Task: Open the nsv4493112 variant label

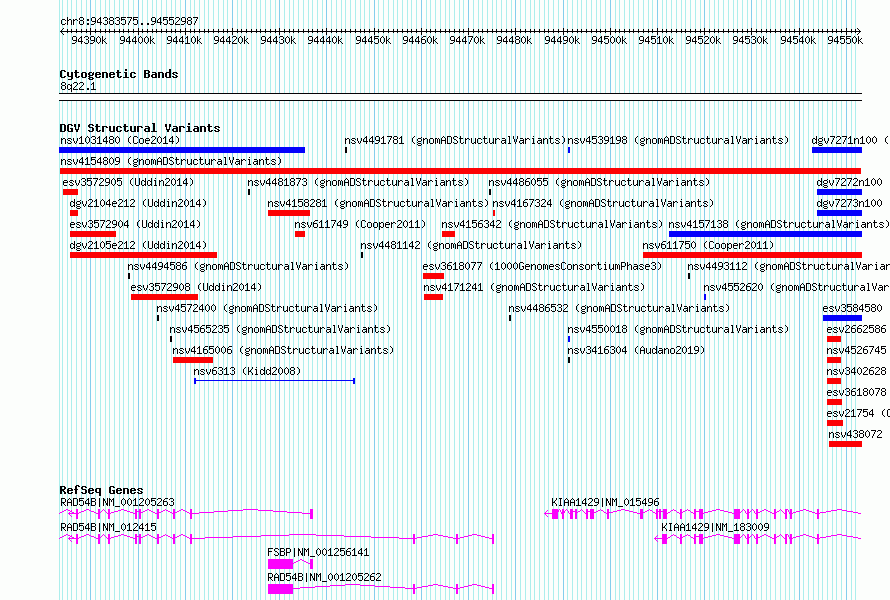Action: coord(788,266)
